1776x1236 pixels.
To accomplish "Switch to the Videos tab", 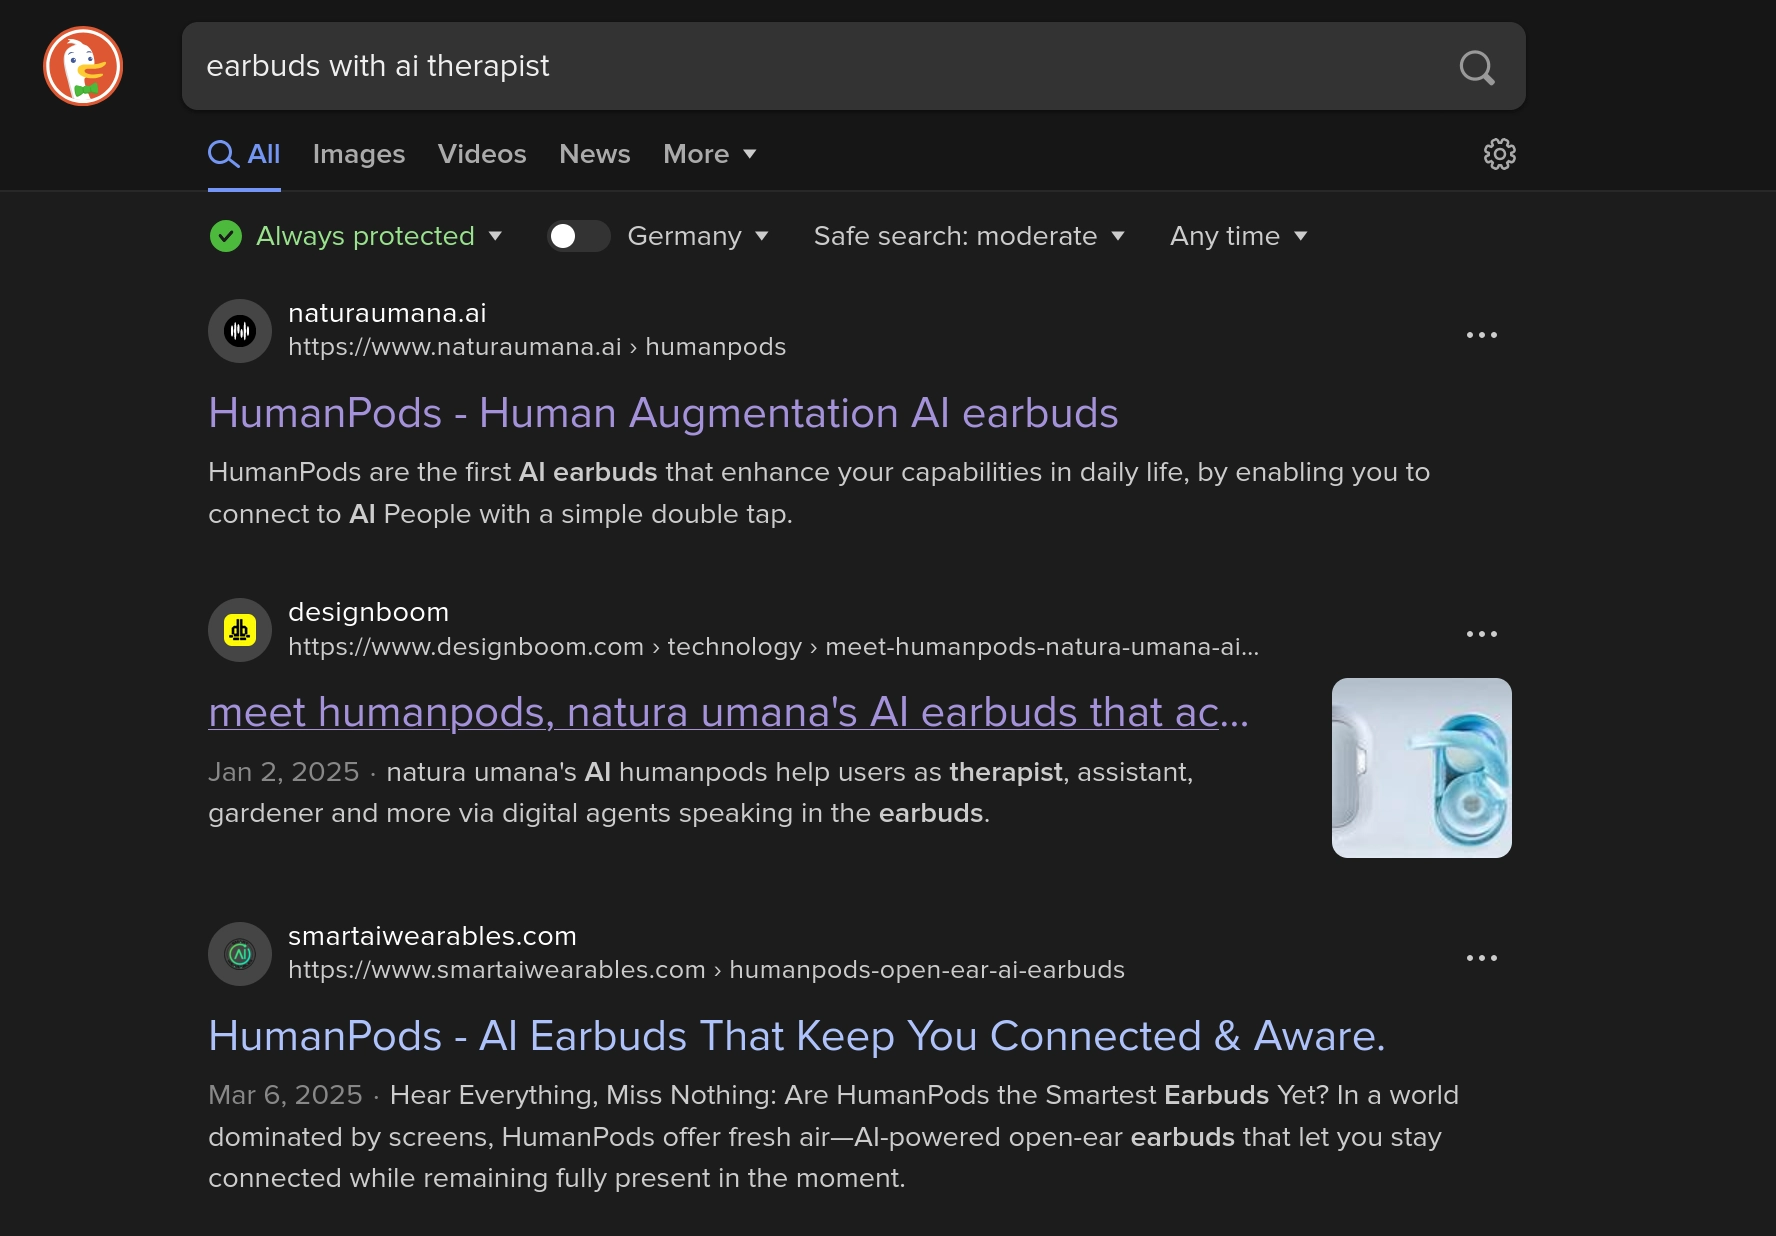I will coord(482,154).
